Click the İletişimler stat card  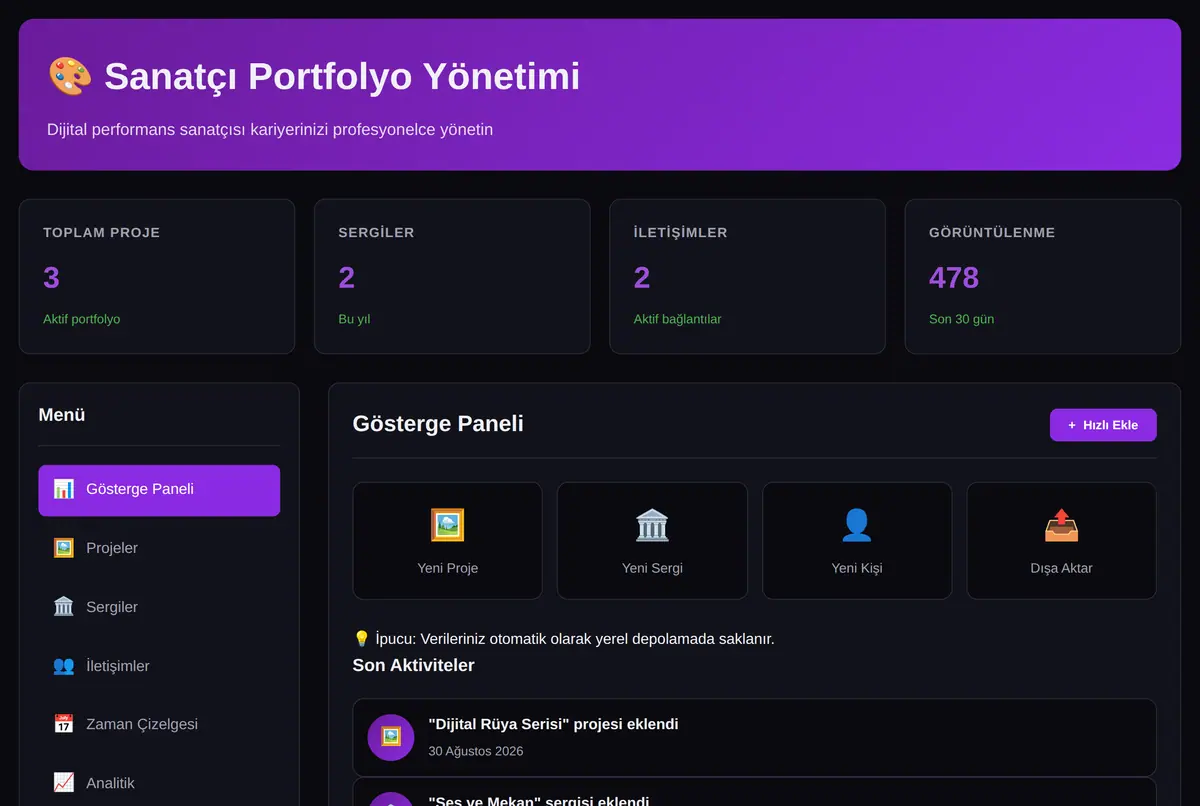point(747,277)
